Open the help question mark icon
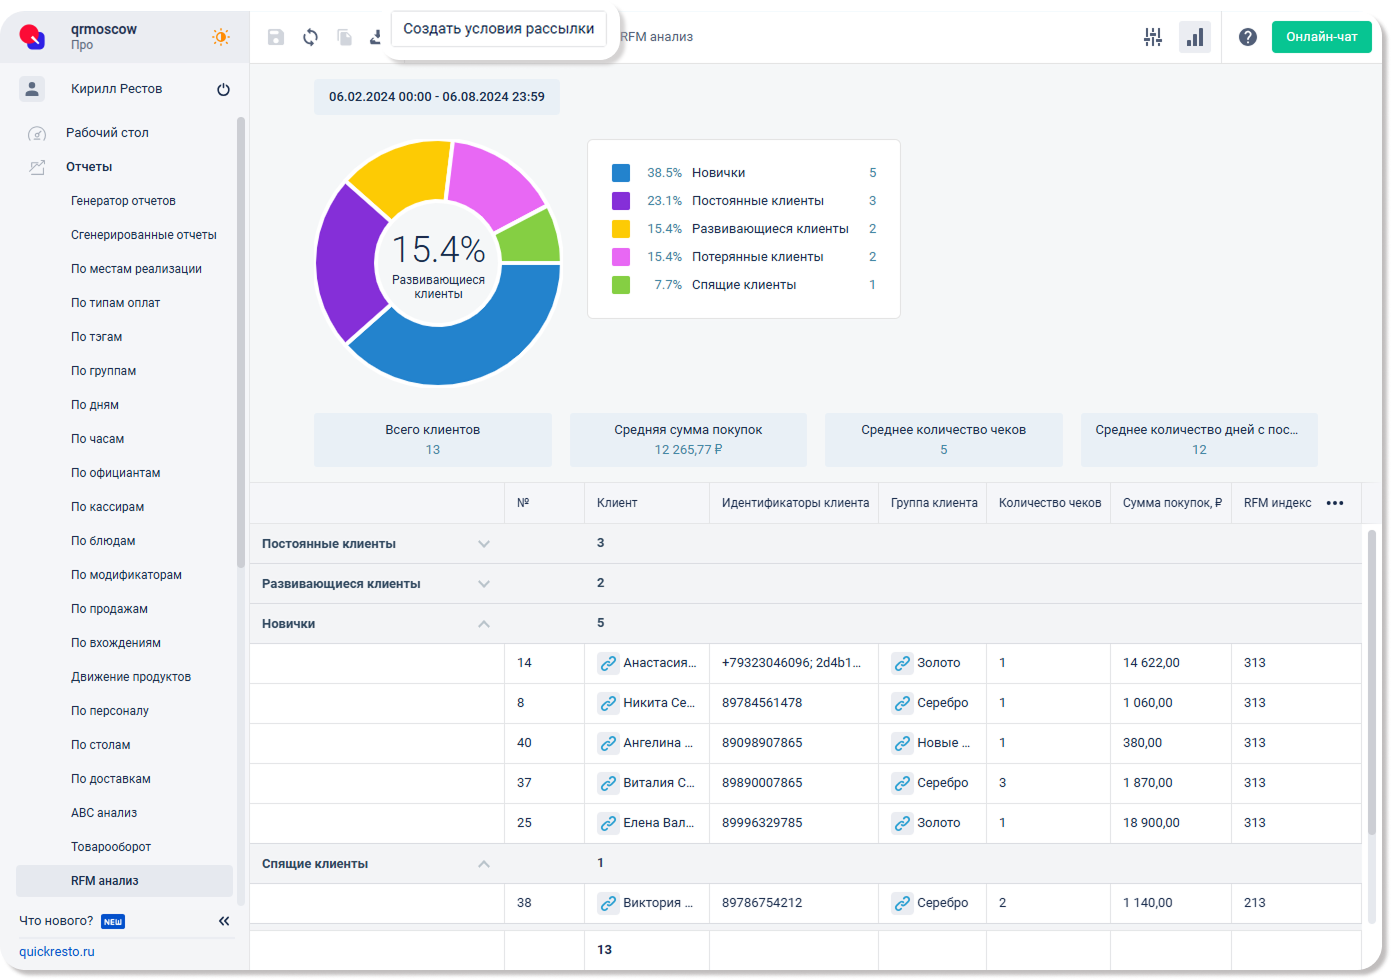 (x=1248, y=37)
